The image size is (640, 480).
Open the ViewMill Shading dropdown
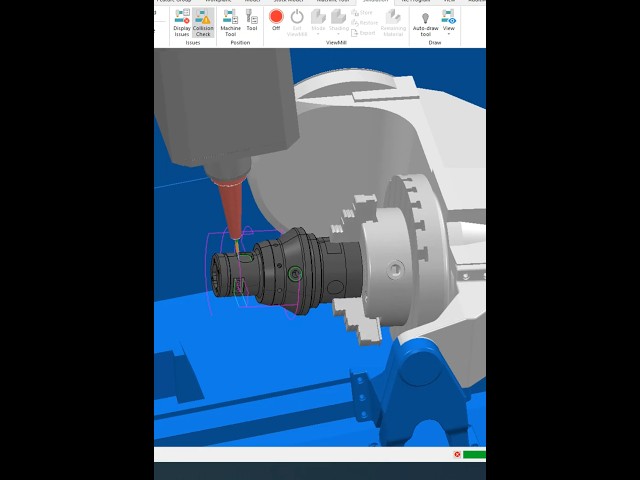pyautogui.click(x=339, y=22)
